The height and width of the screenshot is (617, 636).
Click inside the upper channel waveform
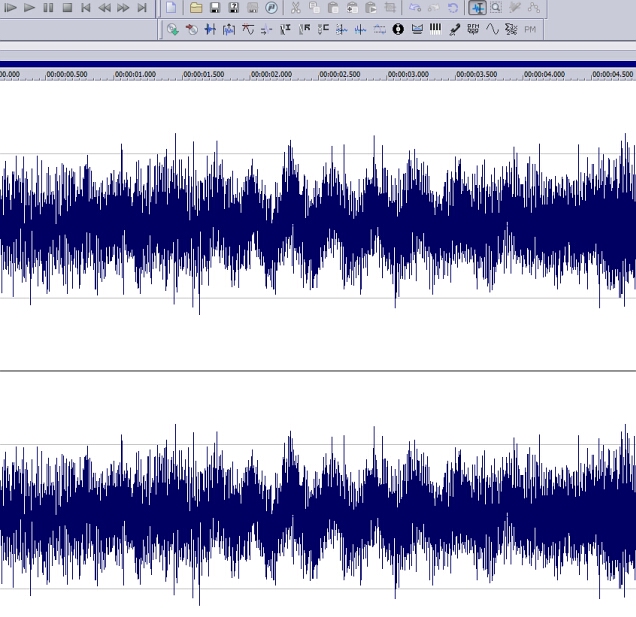[x=318, y=226]
